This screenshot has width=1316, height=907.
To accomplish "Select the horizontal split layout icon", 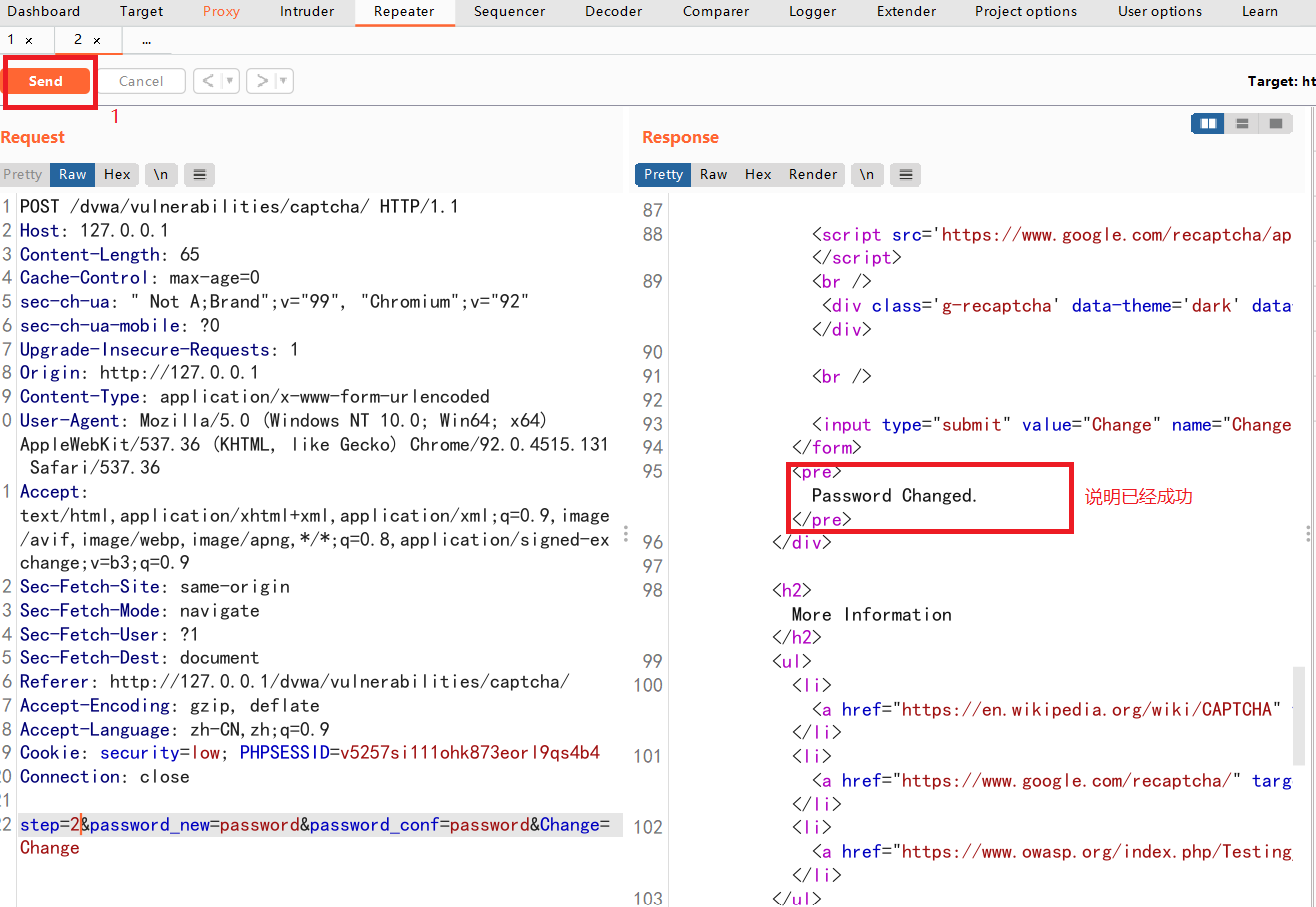I will click(1242, 123).
